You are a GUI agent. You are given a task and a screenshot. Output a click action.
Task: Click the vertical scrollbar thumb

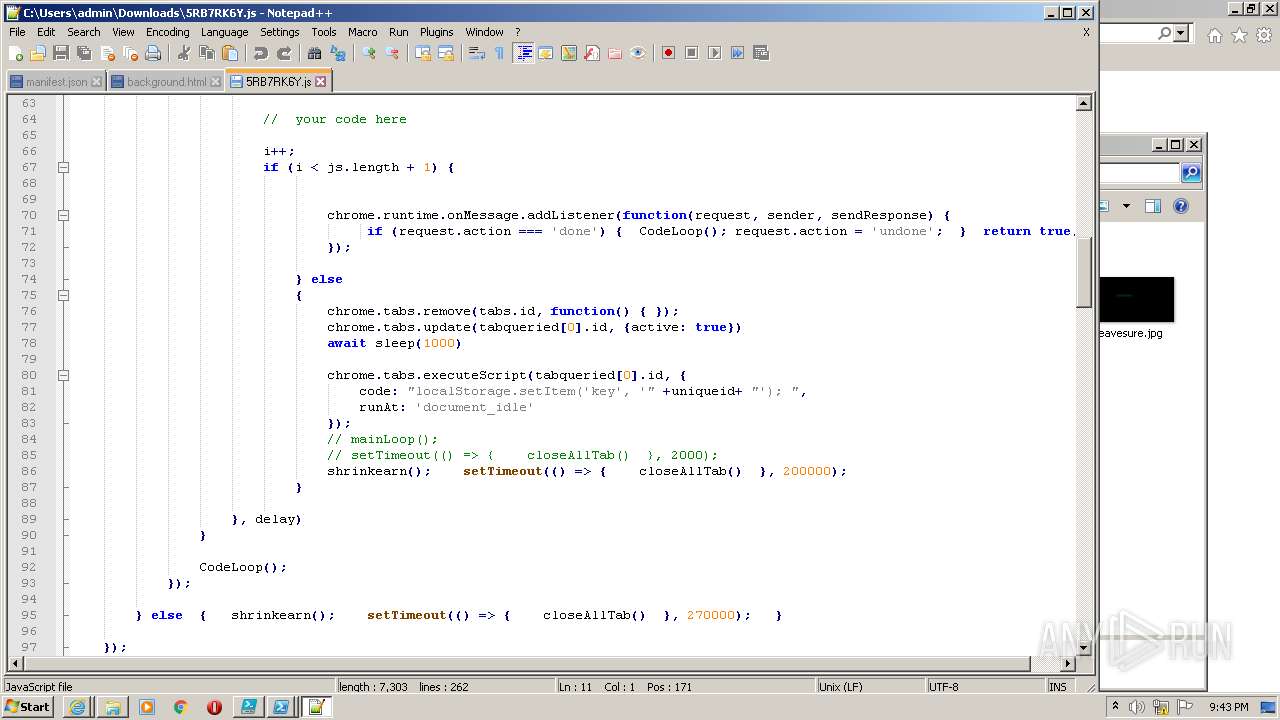pyautogui.click(x=1084, y=273)
